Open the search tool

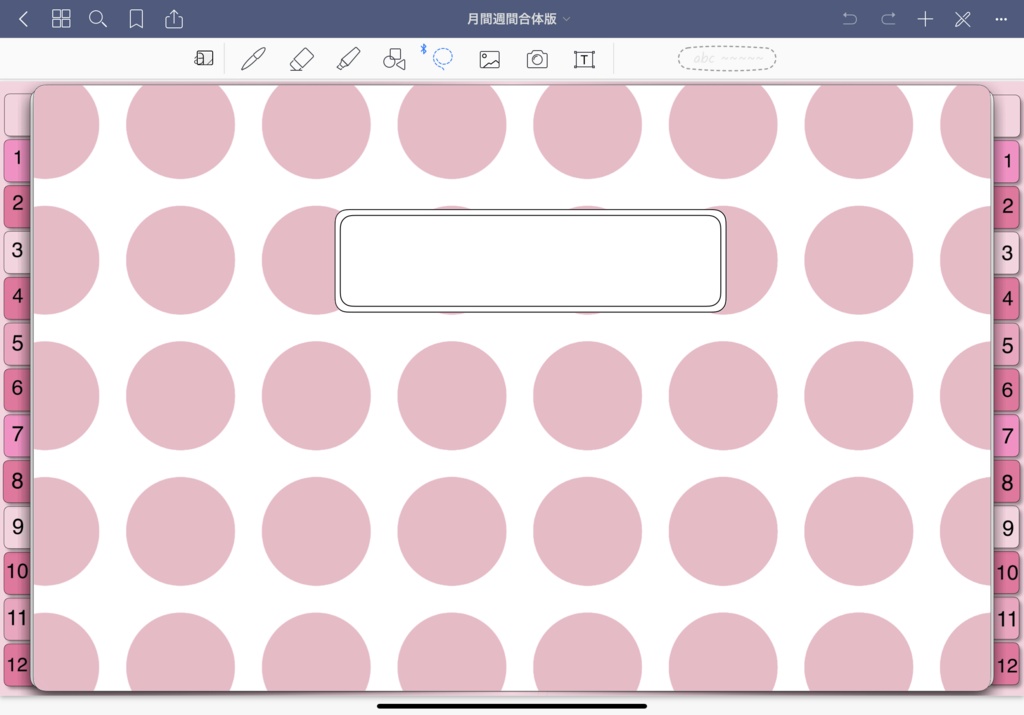(x=98, y=19)
